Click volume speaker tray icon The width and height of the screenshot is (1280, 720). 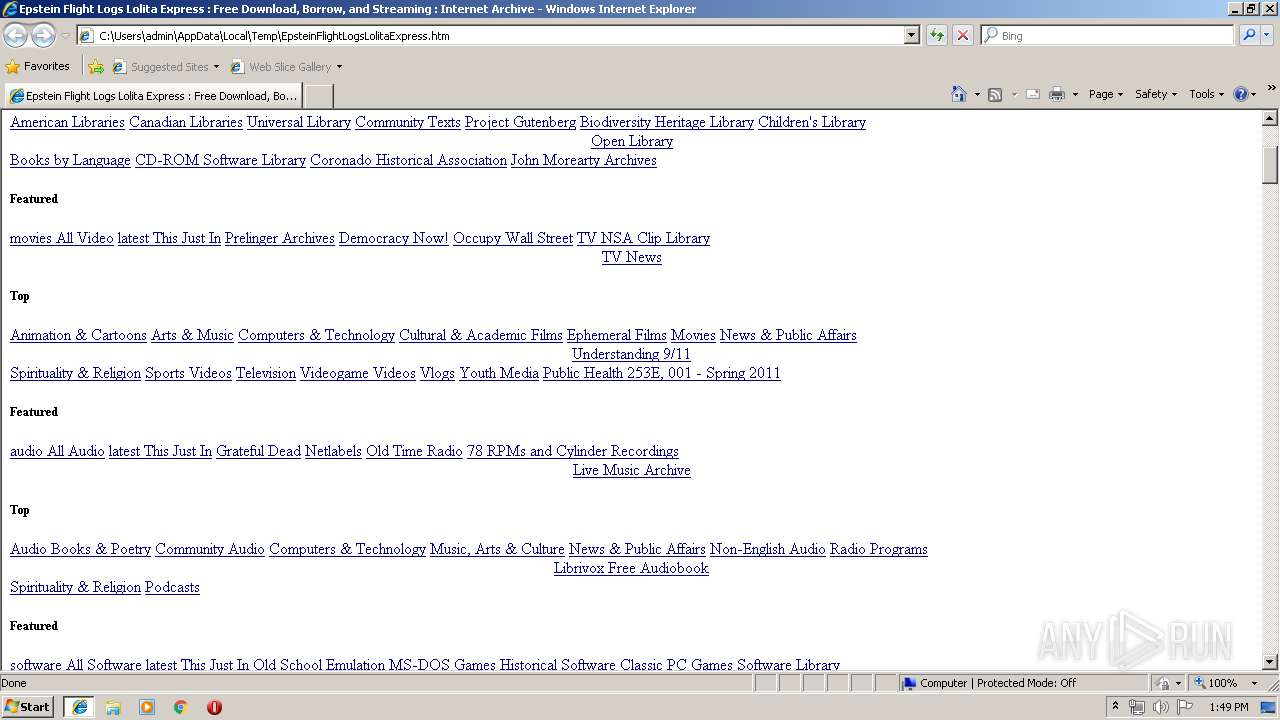click(x=1160, y=707)
